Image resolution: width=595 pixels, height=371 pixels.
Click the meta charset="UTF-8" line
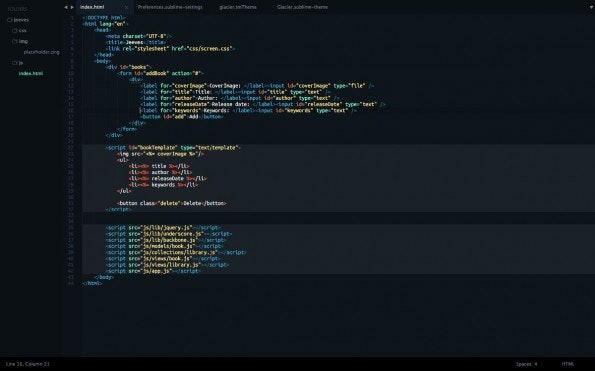pyautogui.click(x=139, y=36)
